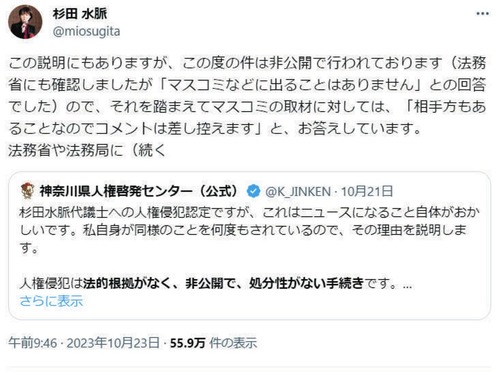Click the date 2023年10月23日

click(x=113, y=343)
